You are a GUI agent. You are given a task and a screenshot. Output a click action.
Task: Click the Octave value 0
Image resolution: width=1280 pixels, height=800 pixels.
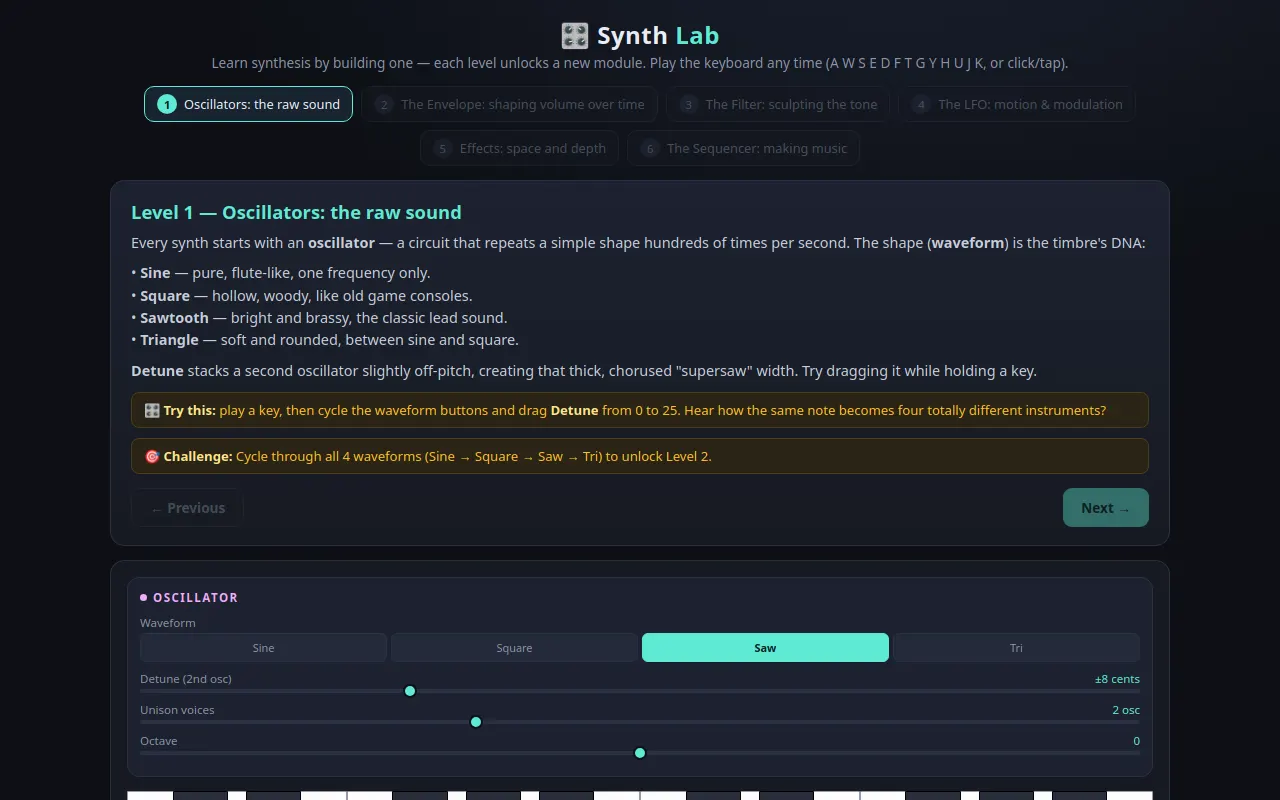[x=1136, y=741]
